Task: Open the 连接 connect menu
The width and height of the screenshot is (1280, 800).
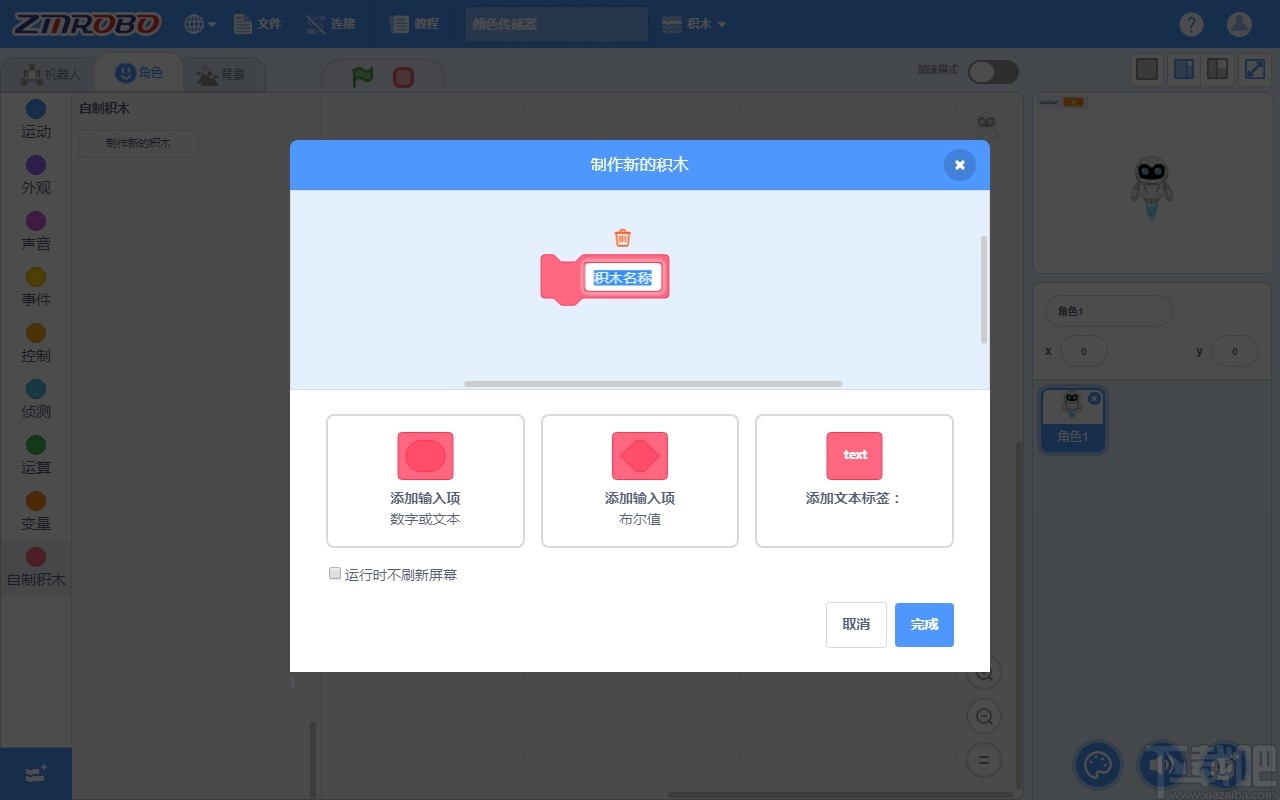Action: pyautogui.click(x=330, y=24)
